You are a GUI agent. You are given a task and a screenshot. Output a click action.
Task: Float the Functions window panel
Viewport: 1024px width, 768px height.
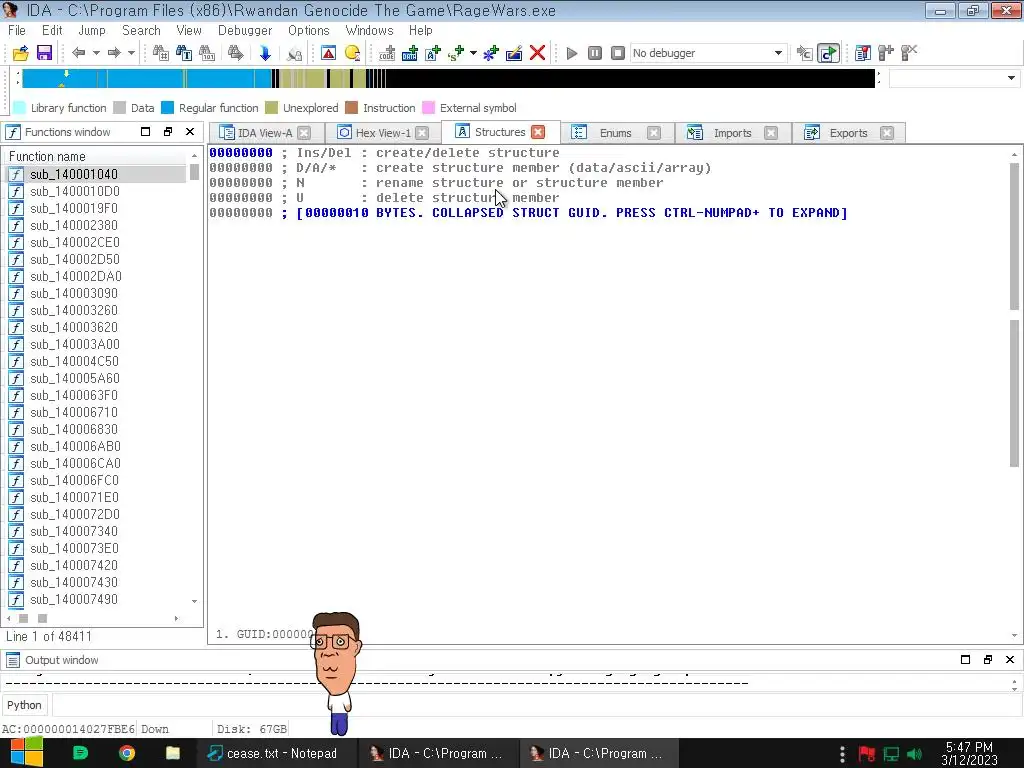coord(168,132)
